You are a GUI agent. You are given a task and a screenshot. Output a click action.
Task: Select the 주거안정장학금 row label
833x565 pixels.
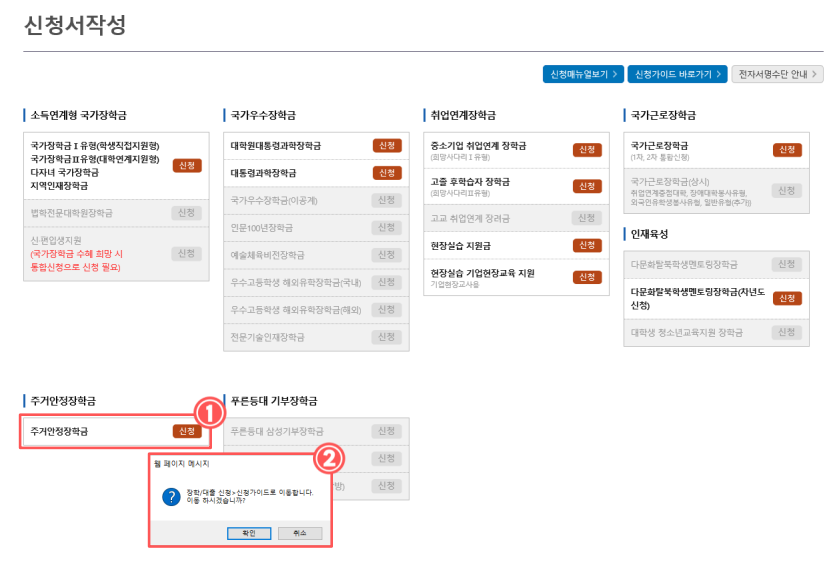pos(60,431)
